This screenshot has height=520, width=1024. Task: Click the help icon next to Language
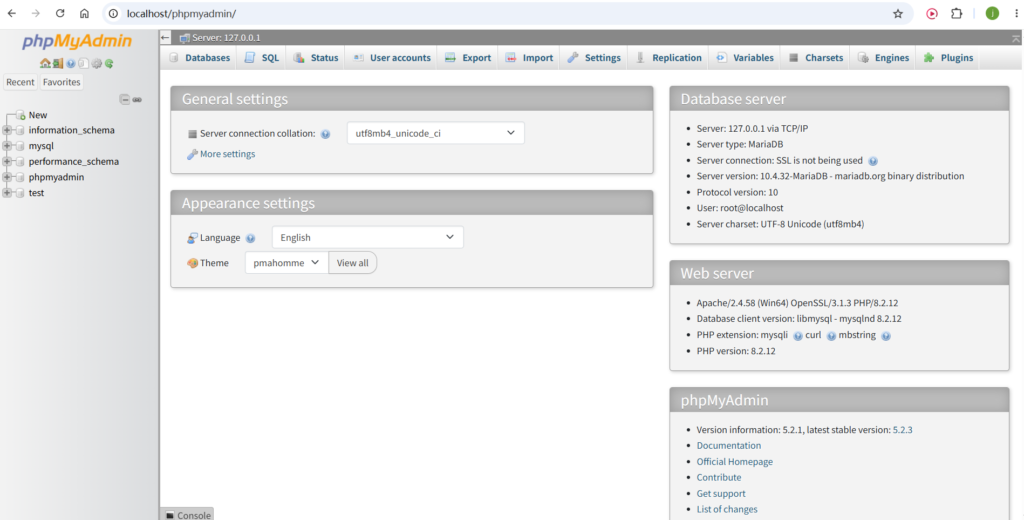click(x=251, y=238)
